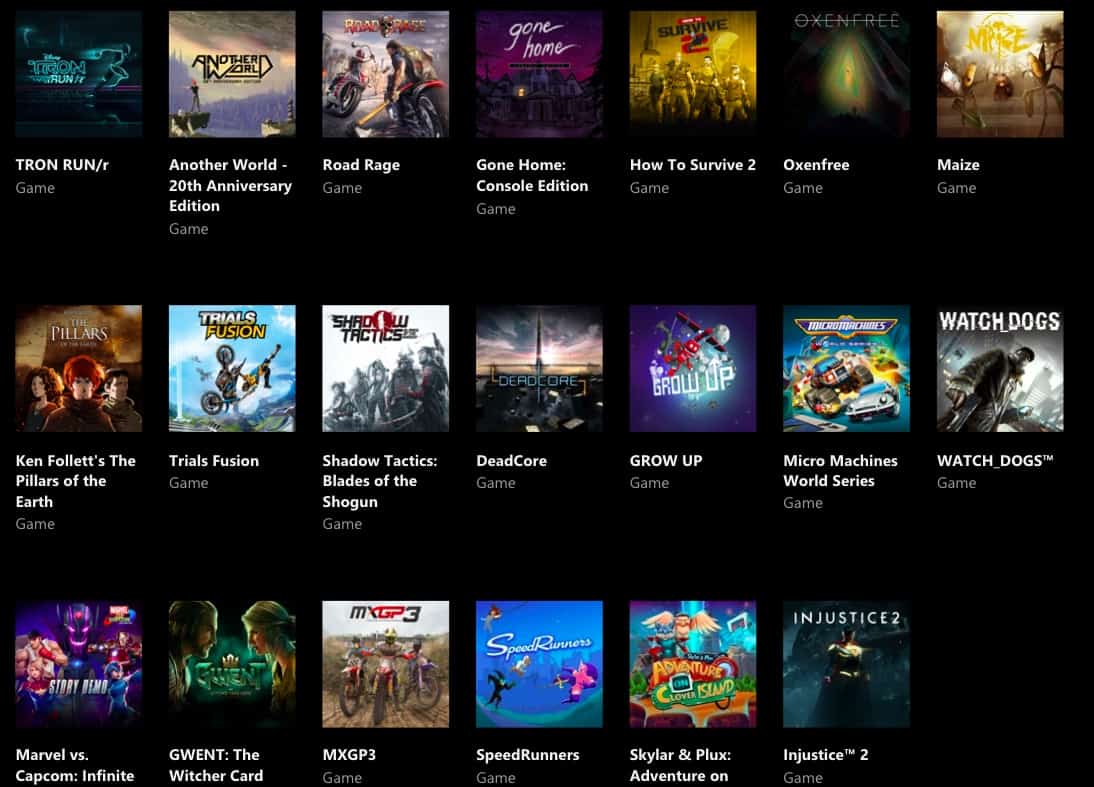
Task: Click the GROW UP game tile image
Action: 693,368
